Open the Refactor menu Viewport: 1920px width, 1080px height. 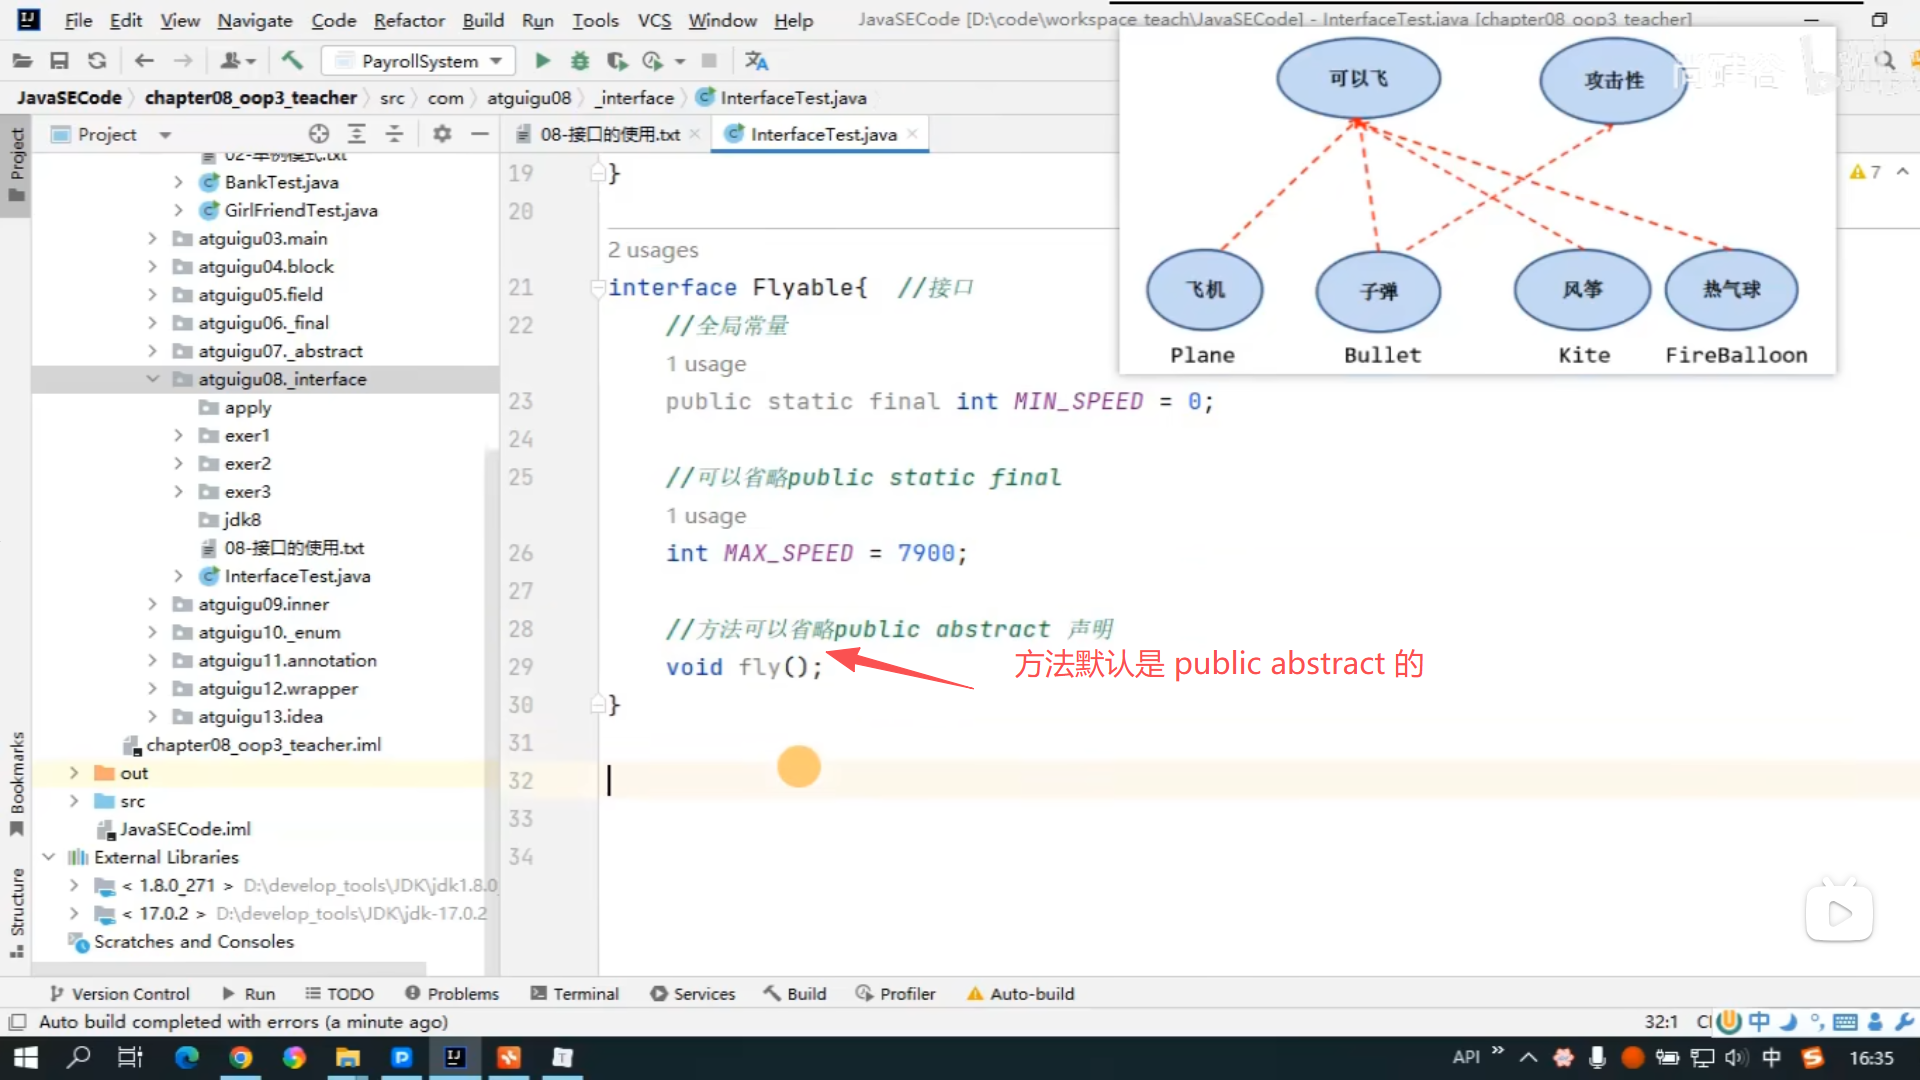tap(409, 20)
